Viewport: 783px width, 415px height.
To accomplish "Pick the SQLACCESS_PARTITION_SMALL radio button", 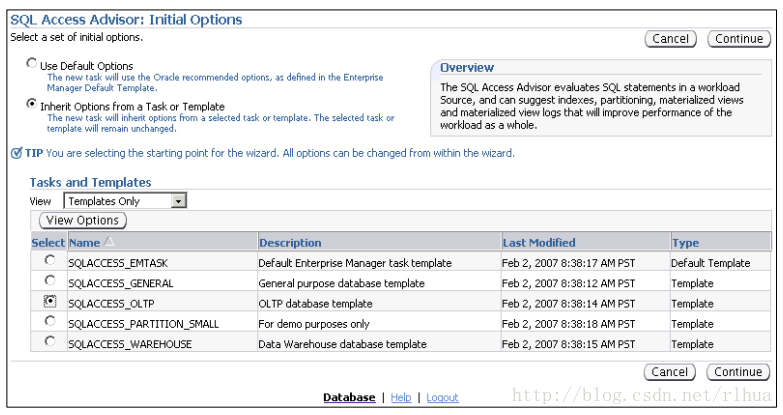I will point(49,321).
